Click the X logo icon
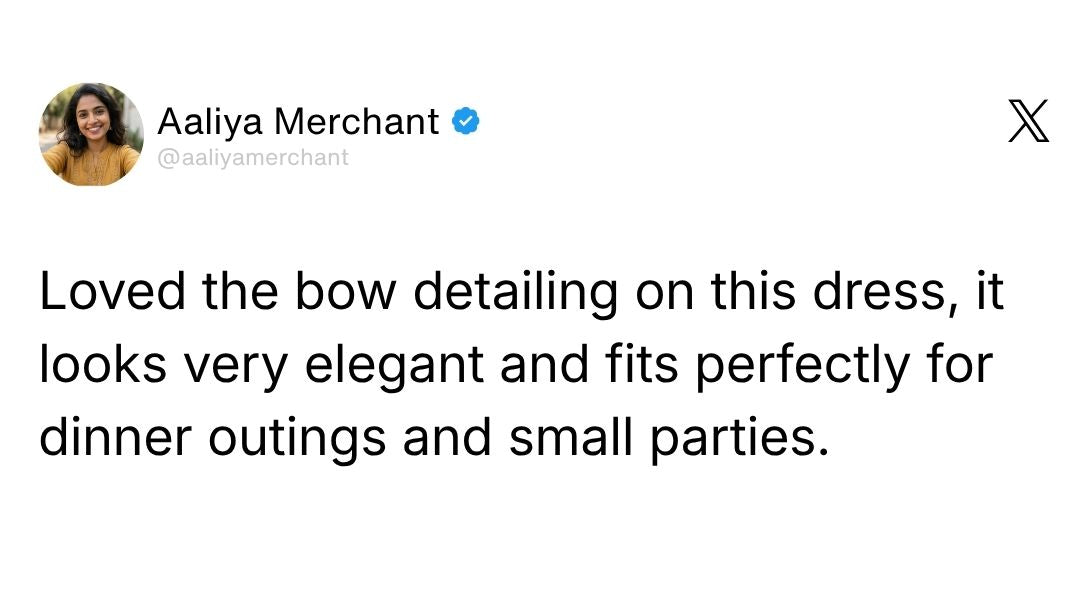The height and width of the screenshot is (616, 1088). (x=1027, y=123)
